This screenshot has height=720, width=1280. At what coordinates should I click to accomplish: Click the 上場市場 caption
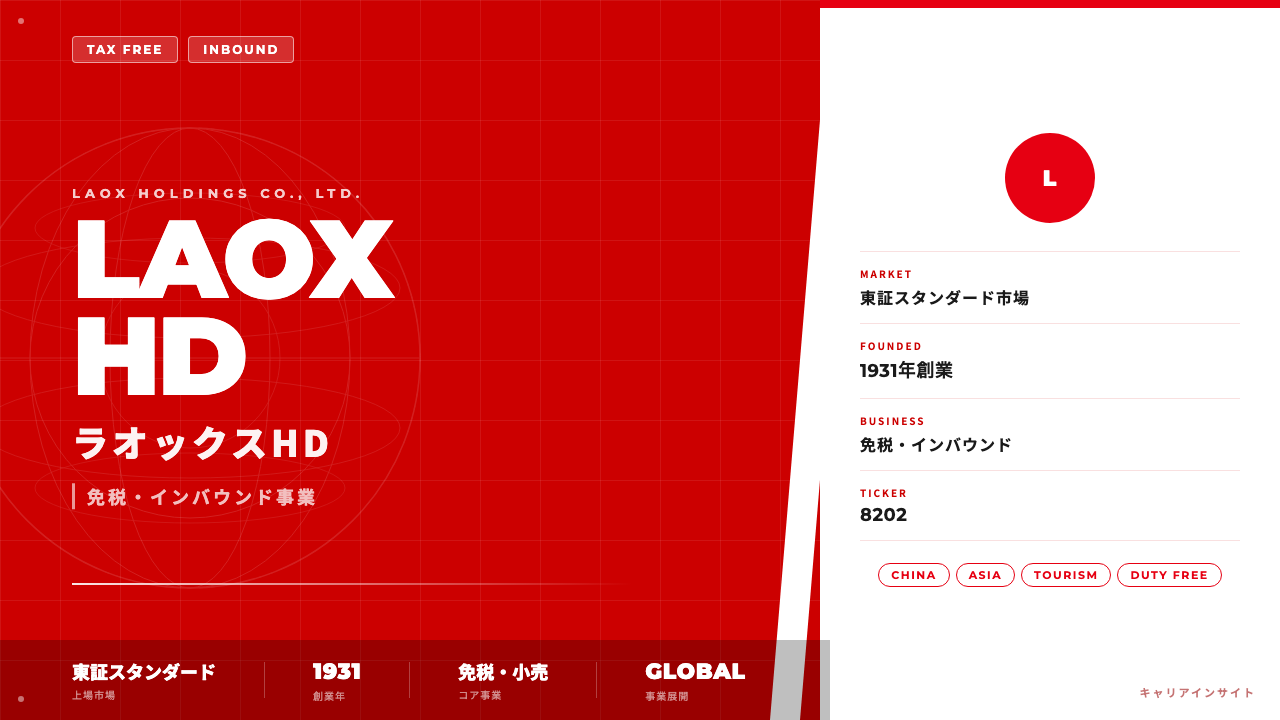coord(94,695)
